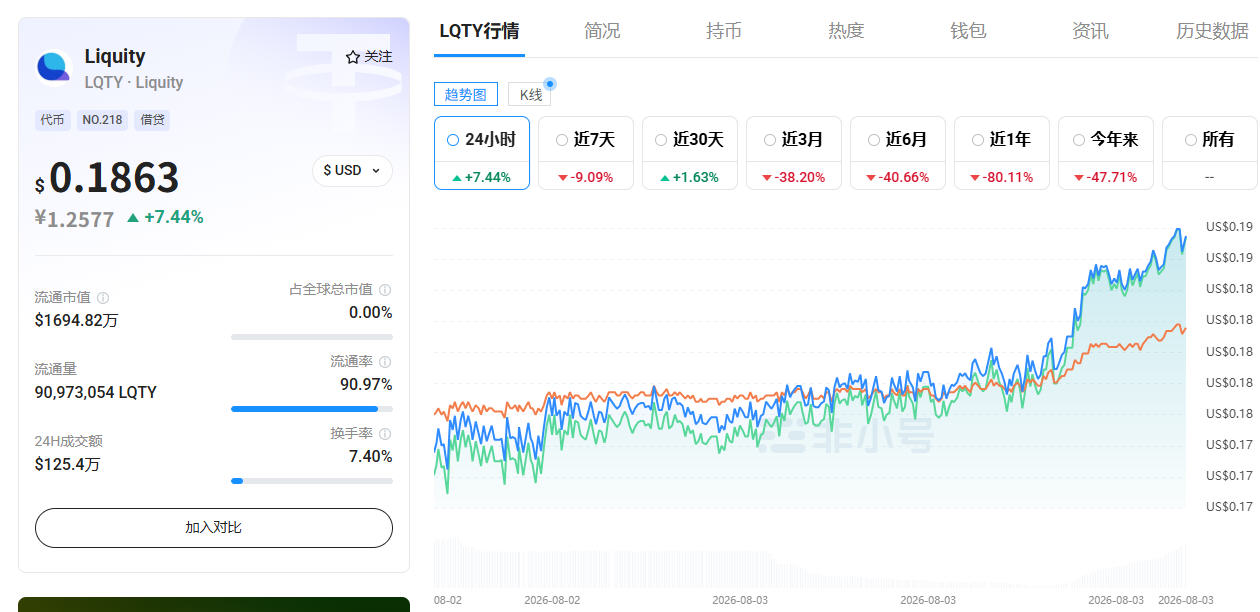
Task: Click the -80.11% one-year change
Action: coord(1004,177)
